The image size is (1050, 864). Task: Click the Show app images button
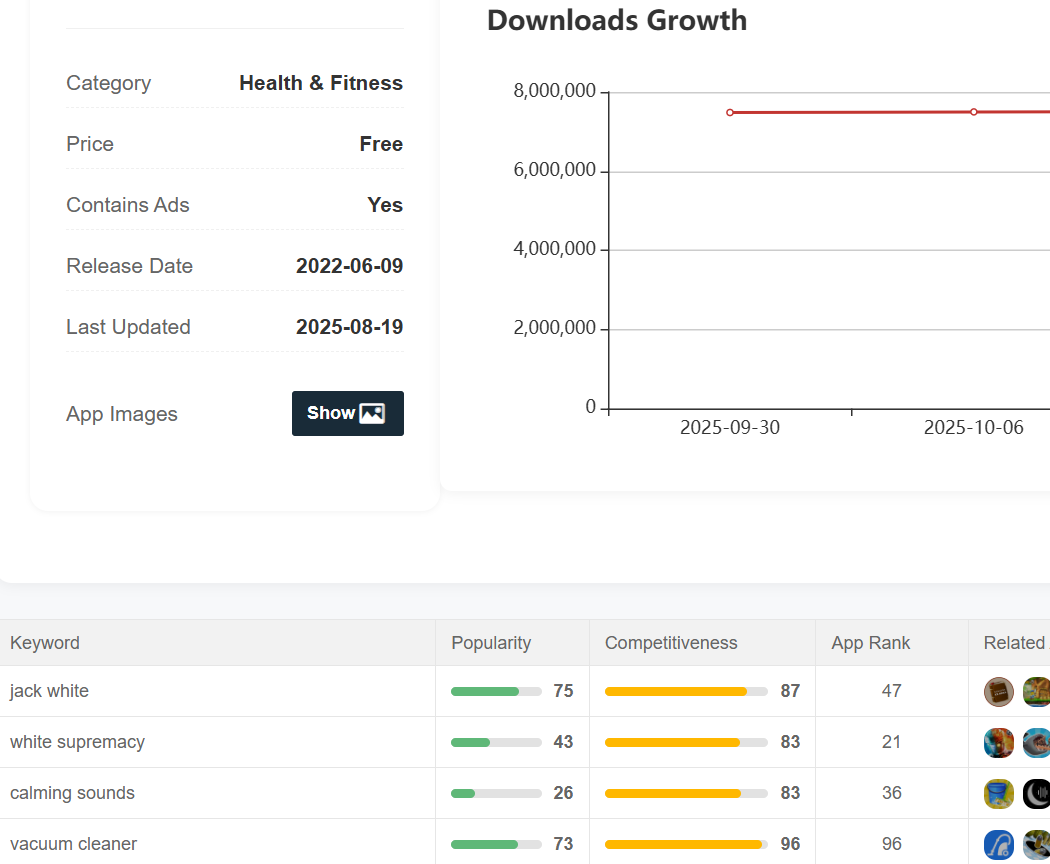[347, 413]
